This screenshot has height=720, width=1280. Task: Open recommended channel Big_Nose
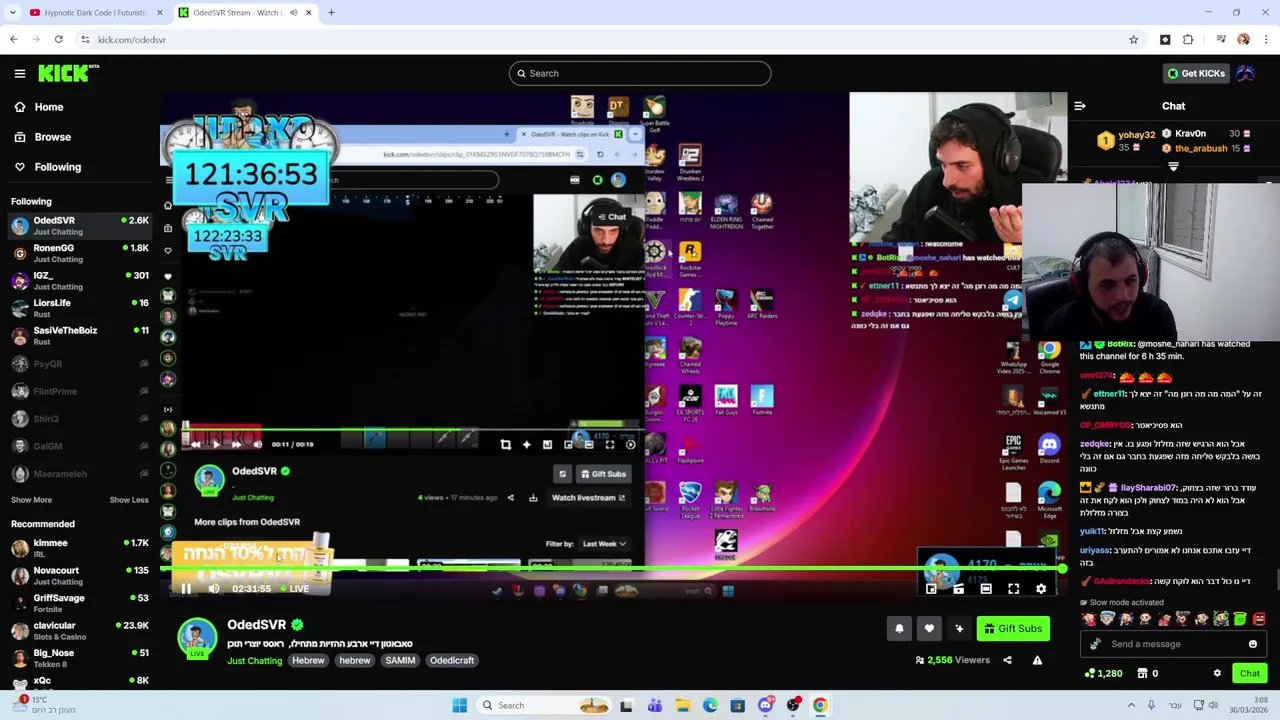pyautogui.click(x=80, y=658)
